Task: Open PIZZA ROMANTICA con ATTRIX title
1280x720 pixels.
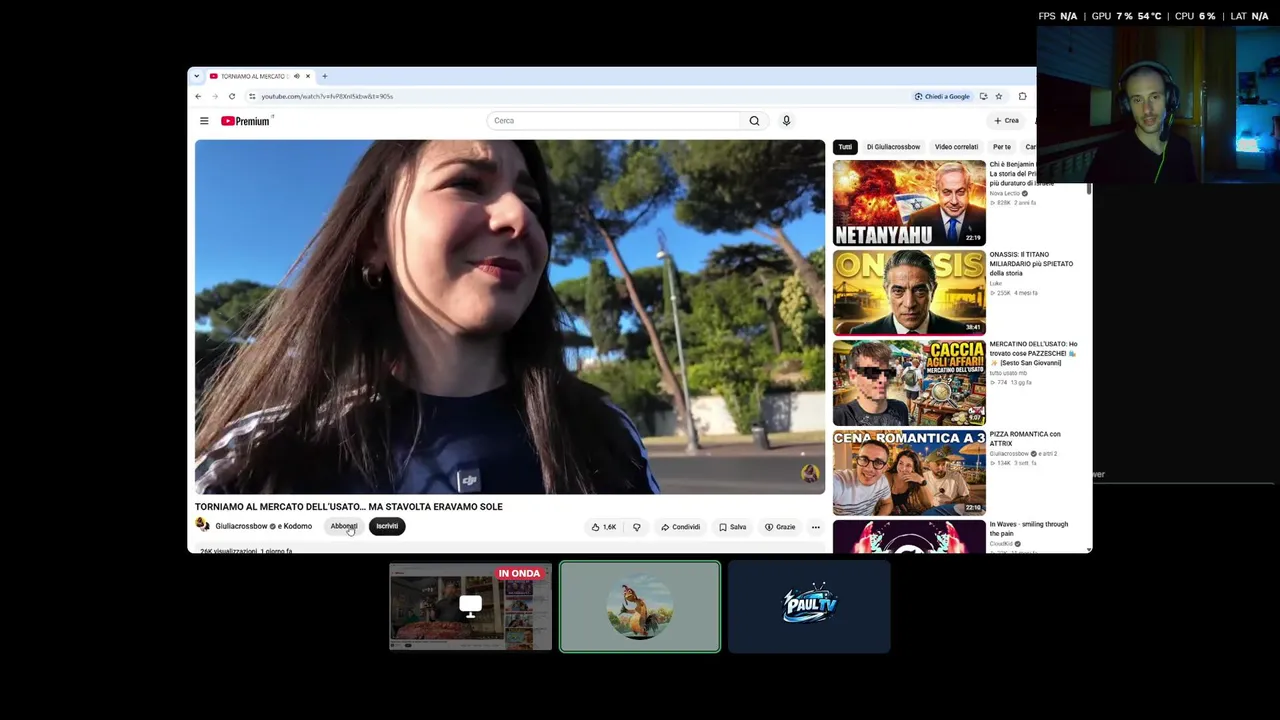Action: (1025, 438)
